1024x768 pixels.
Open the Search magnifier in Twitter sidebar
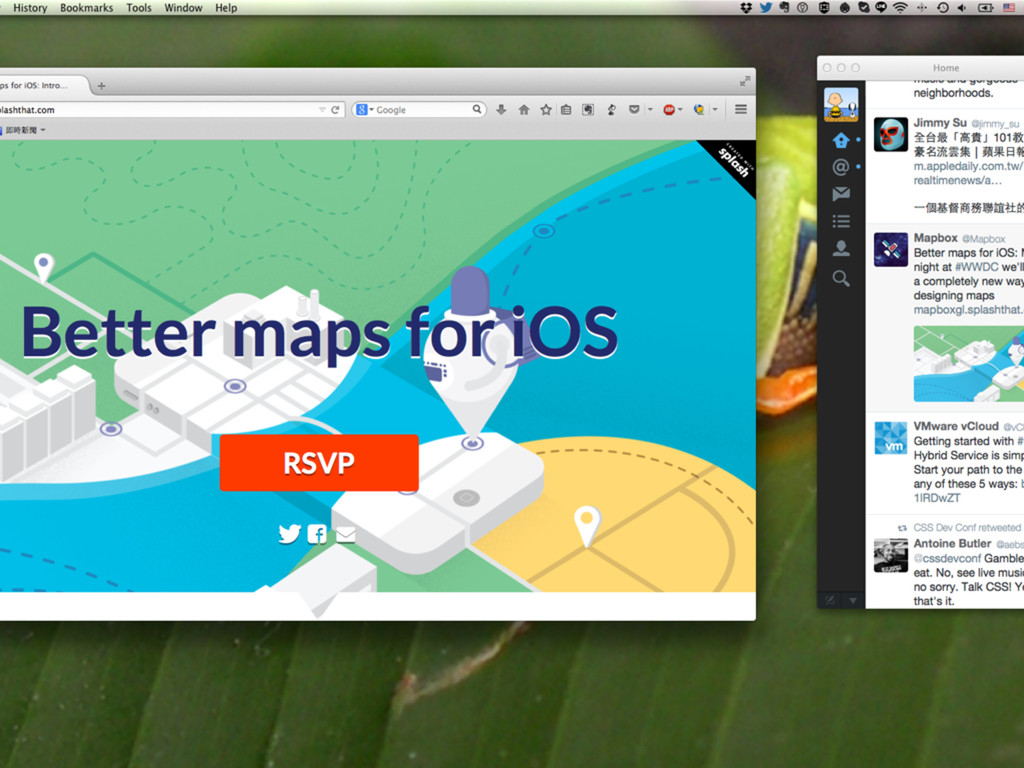tap(841, 279)
